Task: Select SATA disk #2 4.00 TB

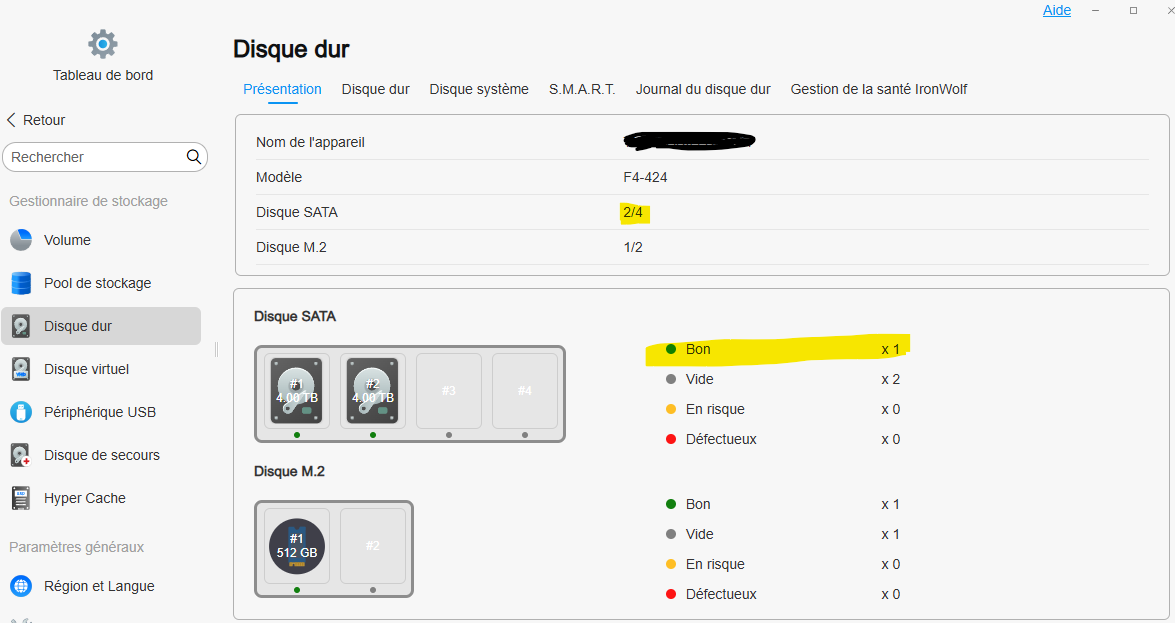Action: (x=372, y=391)
